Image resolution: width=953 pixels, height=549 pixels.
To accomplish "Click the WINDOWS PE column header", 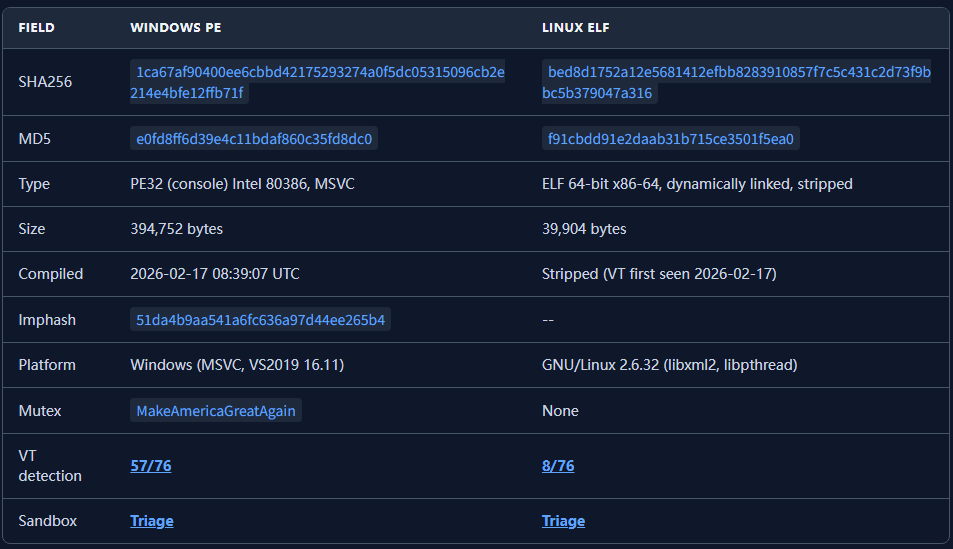I will (176, 27).
